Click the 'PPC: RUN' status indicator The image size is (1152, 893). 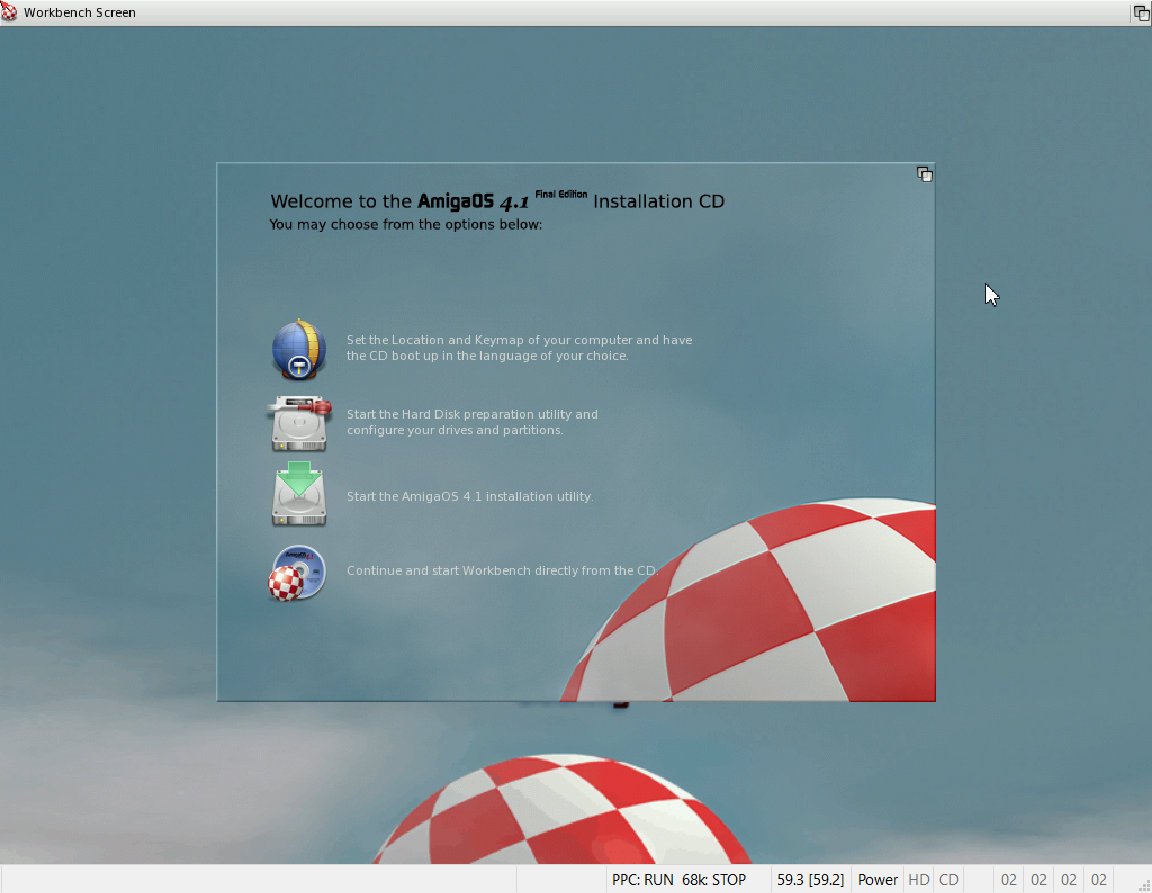coord(643,880)
